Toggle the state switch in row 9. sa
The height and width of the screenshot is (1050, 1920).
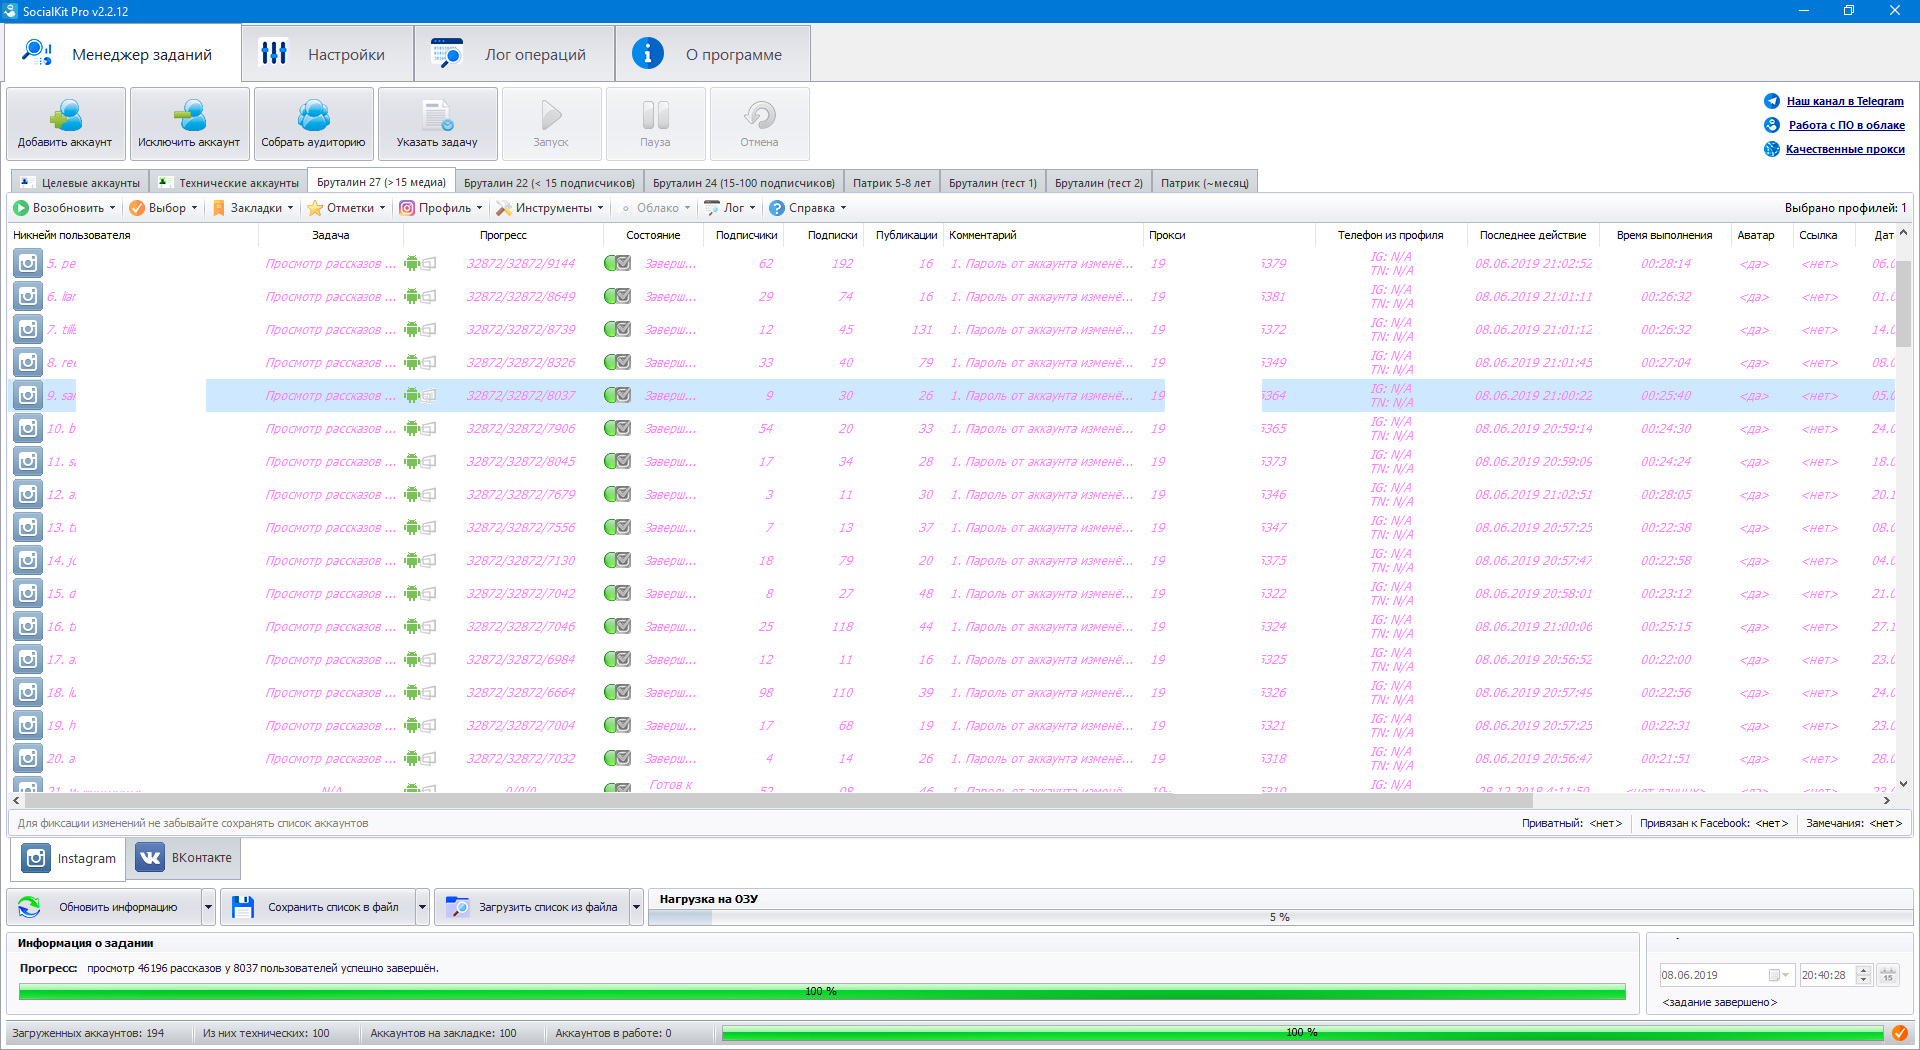[617, 395]
